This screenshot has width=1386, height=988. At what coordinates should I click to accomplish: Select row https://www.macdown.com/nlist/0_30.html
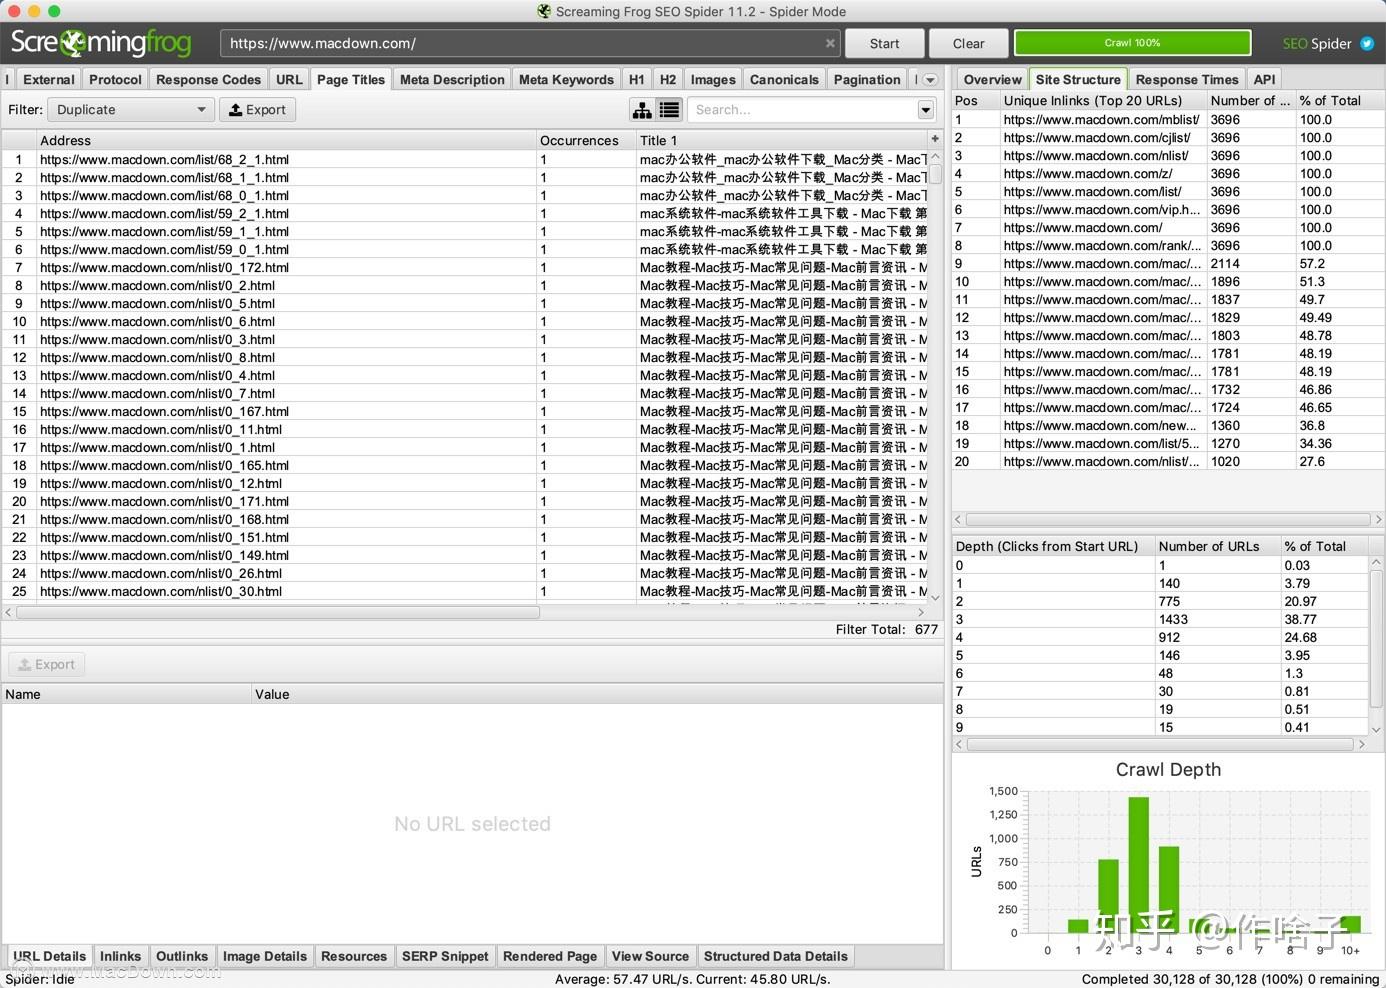[465, 591]
